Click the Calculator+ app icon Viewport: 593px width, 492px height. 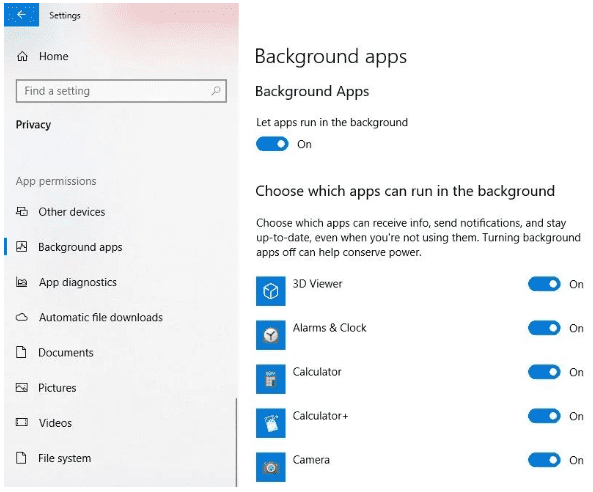pyautogui.click(x=270, y=423)
